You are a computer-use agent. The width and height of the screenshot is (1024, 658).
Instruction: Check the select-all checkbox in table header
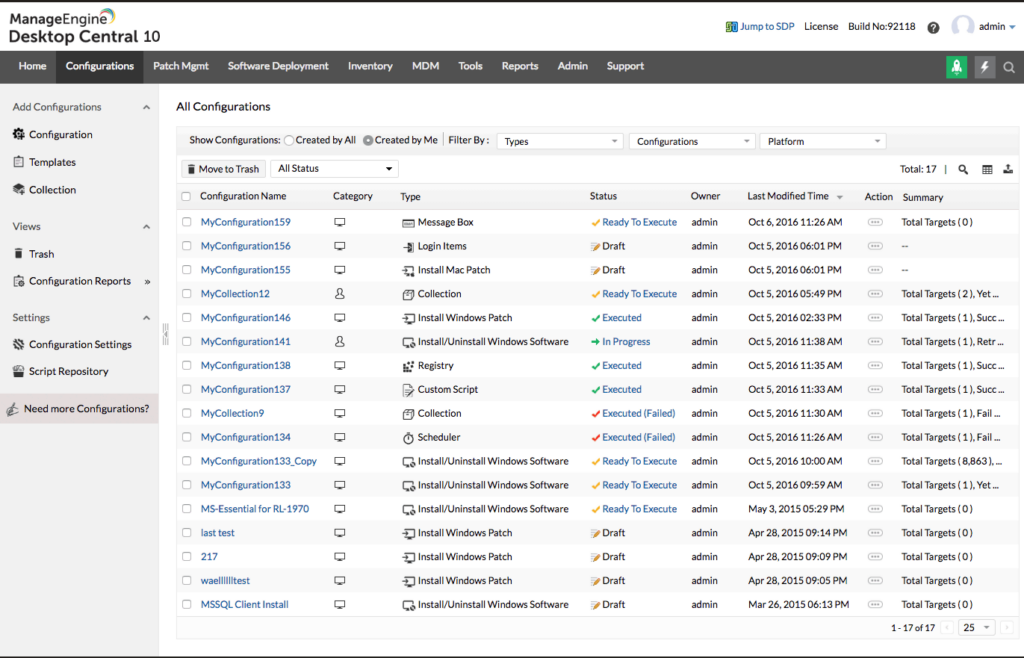186,197
